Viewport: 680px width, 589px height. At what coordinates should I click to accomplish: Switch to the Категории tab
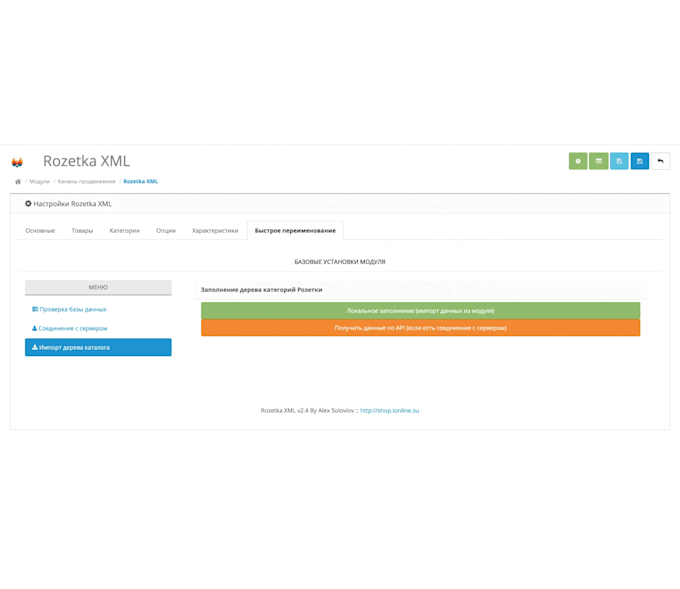(x=124, y=231)
